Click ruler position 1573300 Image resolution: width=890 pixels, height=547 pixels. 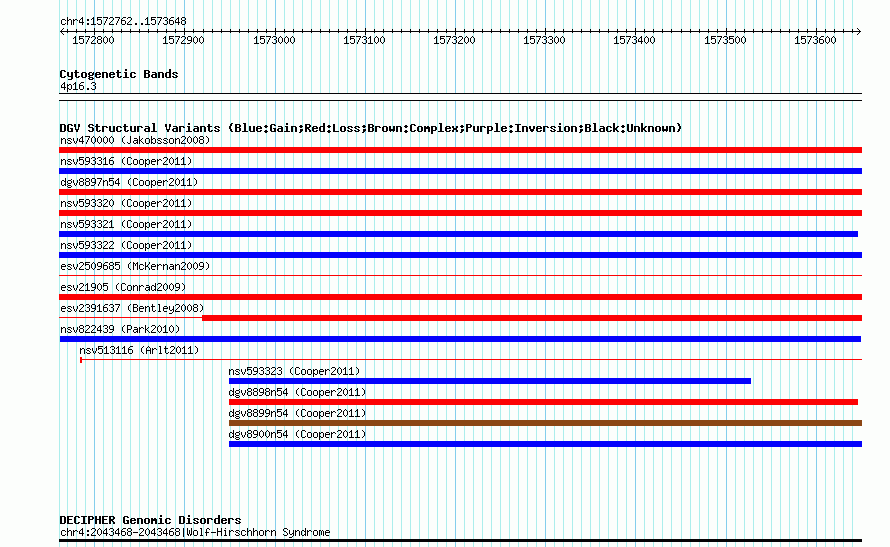point(544,40)
